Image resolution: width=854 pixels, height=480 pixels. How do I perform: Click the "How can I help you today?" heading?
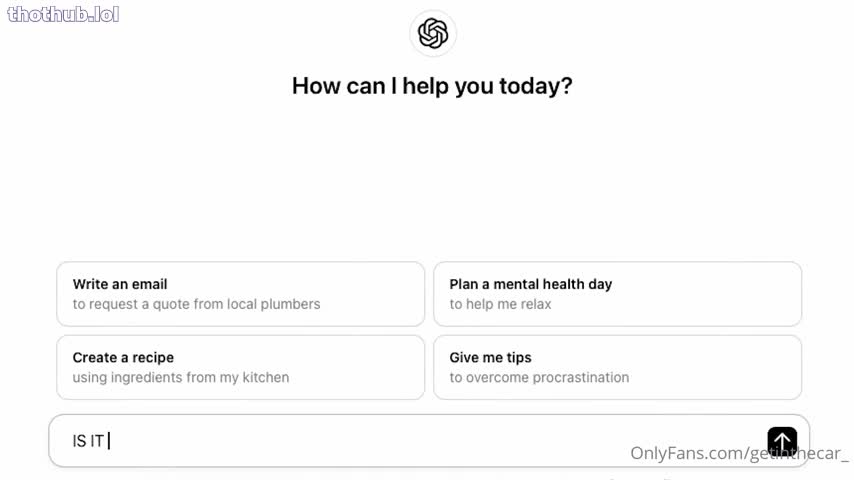pyautogui.click(x=432, y=86)
